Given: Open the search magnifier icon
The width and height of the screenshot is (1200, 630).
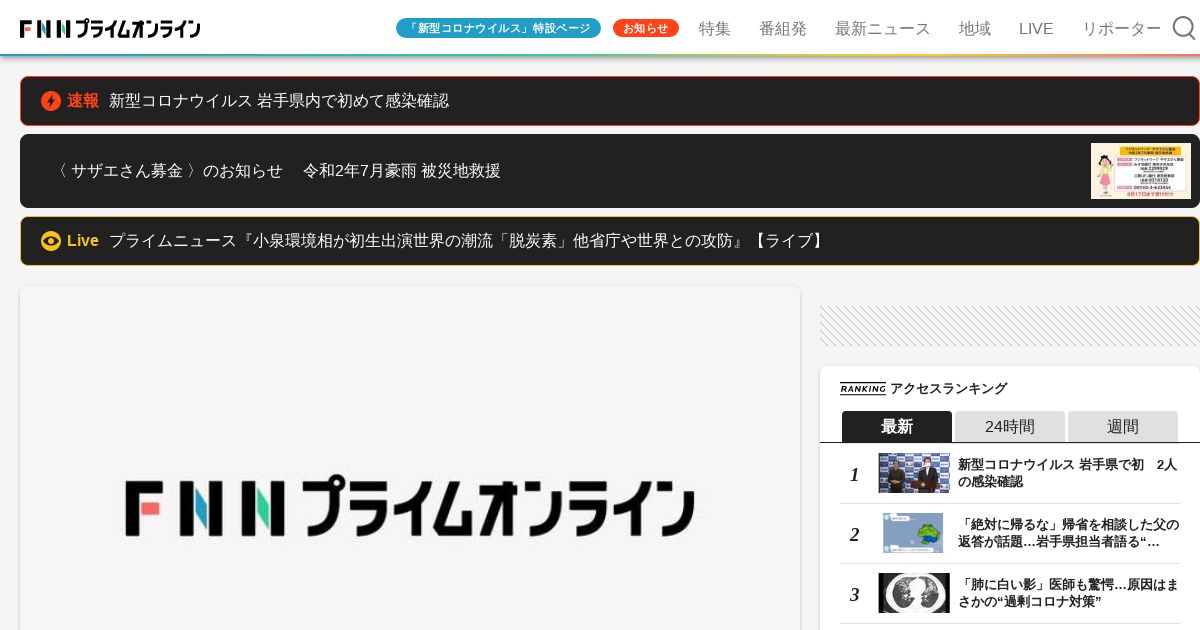Looking at the screenshot, I should pyautogui.click(x=1184, y=28).
